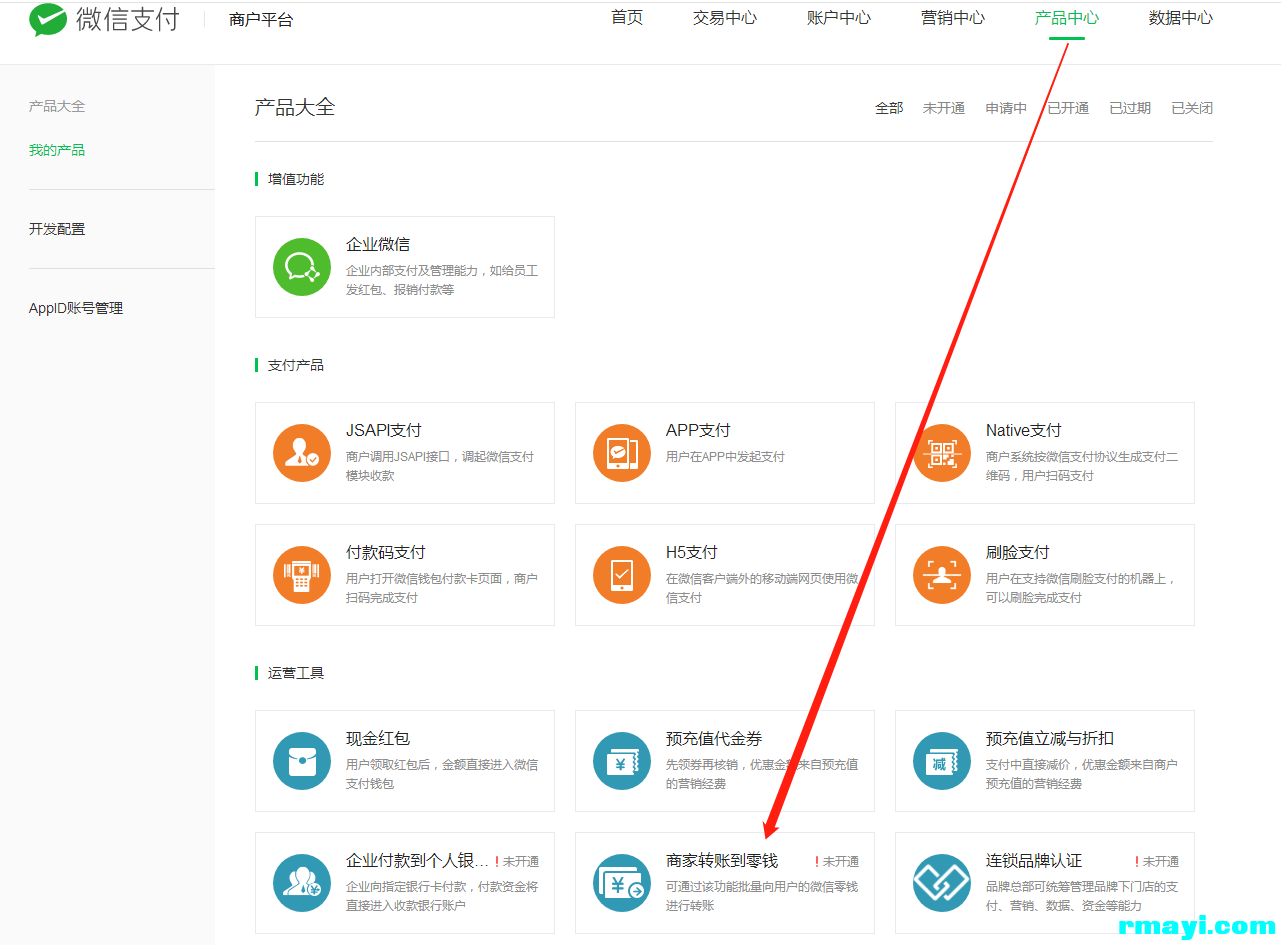Click the 付款码支付 scanner icon

pyautogui.click(x=302, y=575)
